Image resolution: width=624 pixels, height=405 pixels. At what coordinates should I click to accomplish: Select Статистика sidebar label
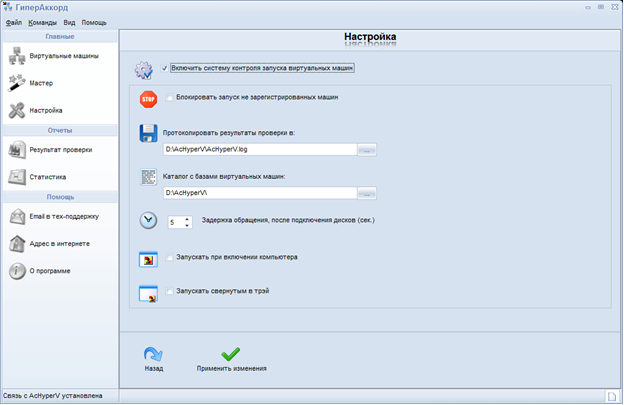click(x=48, y=177)
